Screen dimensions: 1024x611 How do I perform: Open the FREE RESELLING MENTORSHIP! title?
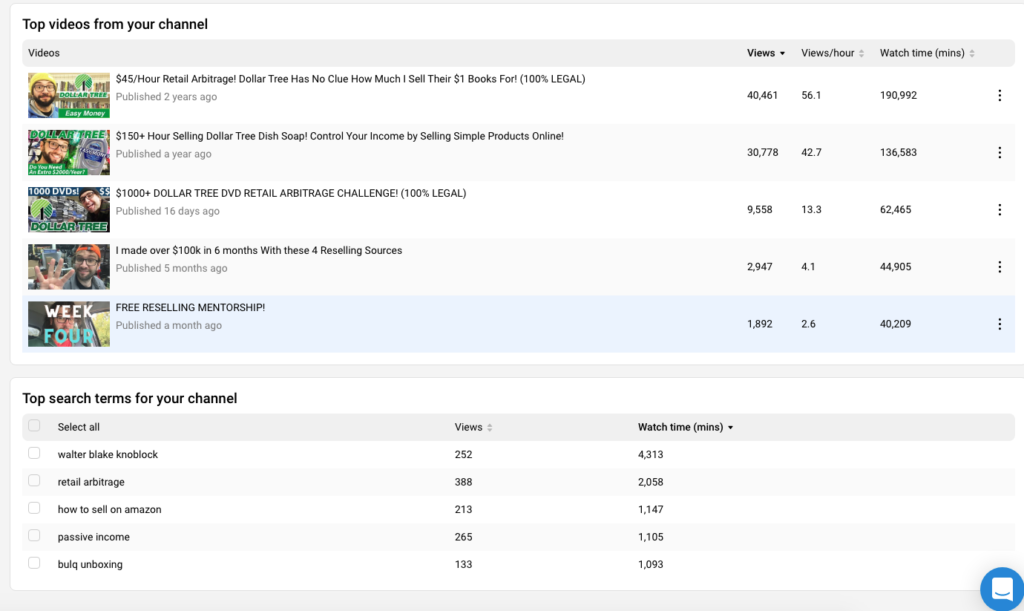[190, 307]
